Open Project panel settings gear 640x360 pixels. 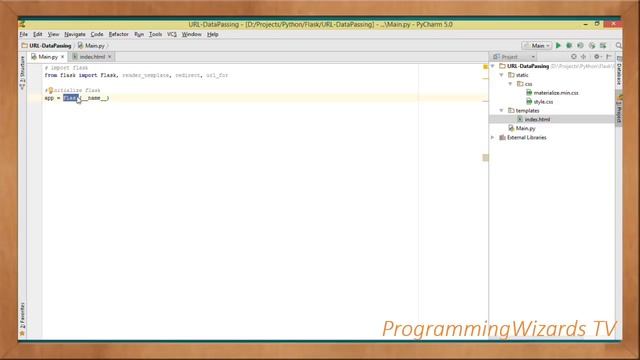pyautogui.click(x=597, y=57)
